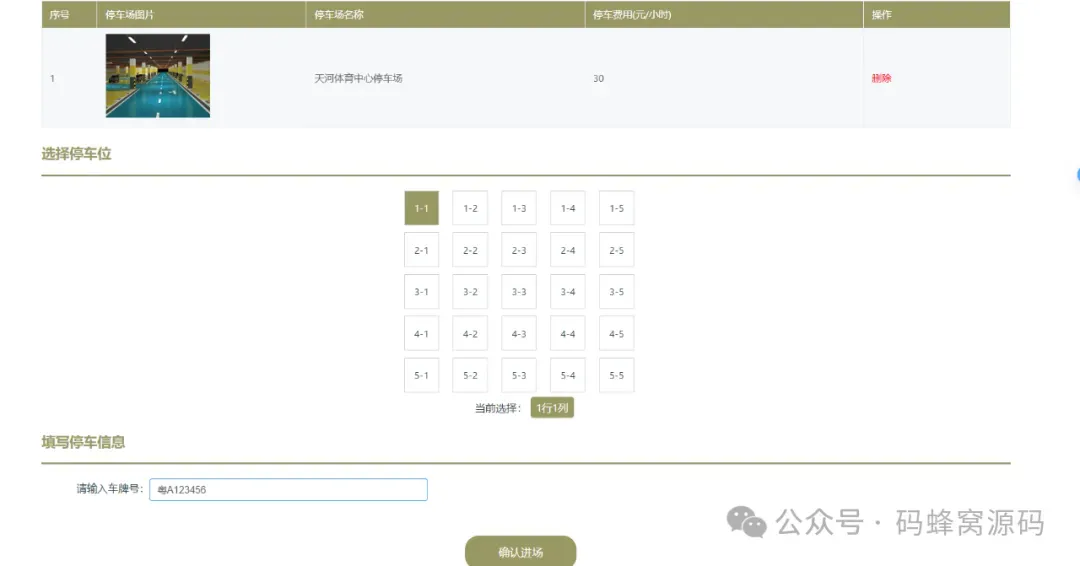Select parking spot 4-2
Image resolution: width=1080 pixels, height=566 pixels.
tap(470, 334)
